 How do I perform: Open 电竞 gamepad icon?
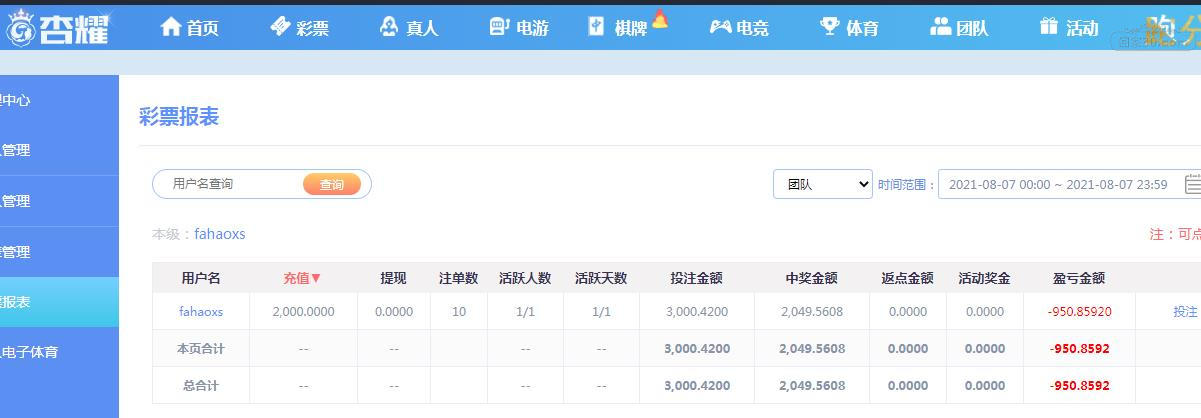720,27
